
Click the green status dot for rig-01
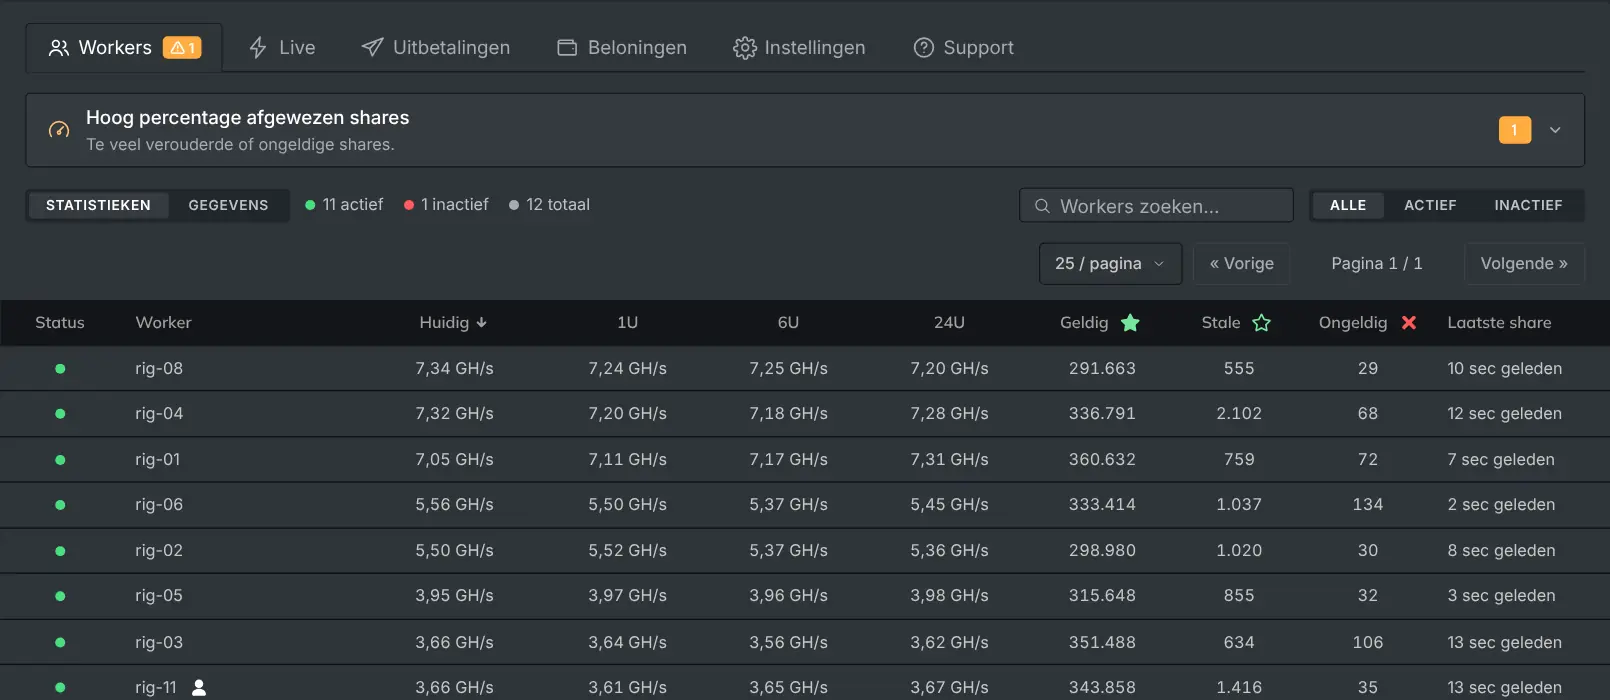pos(60,460)
